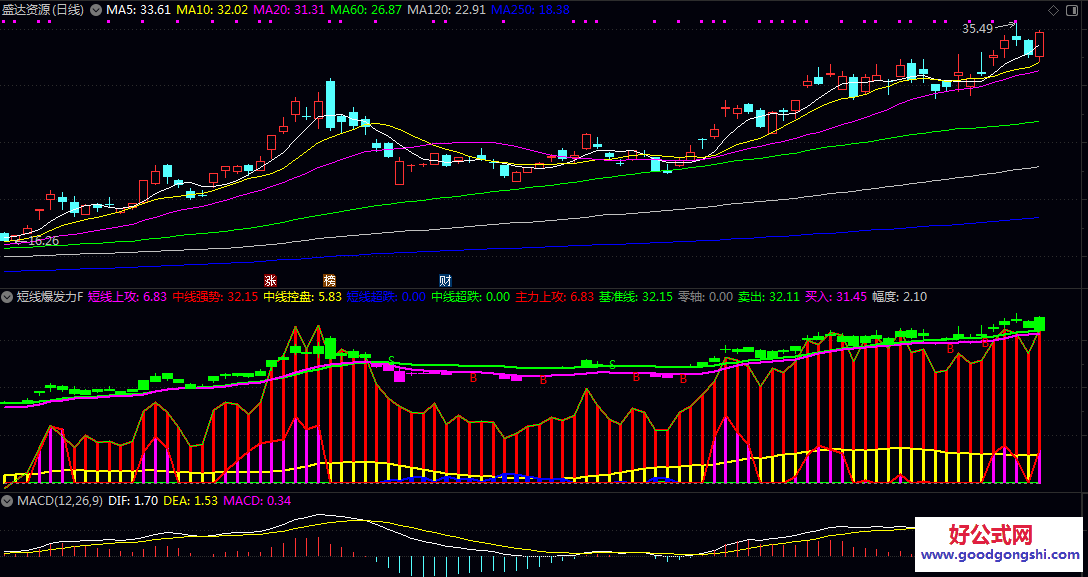Screen dimensions: 1088x577
Task: Open the 榜 event marker
Action: point(329,280)
